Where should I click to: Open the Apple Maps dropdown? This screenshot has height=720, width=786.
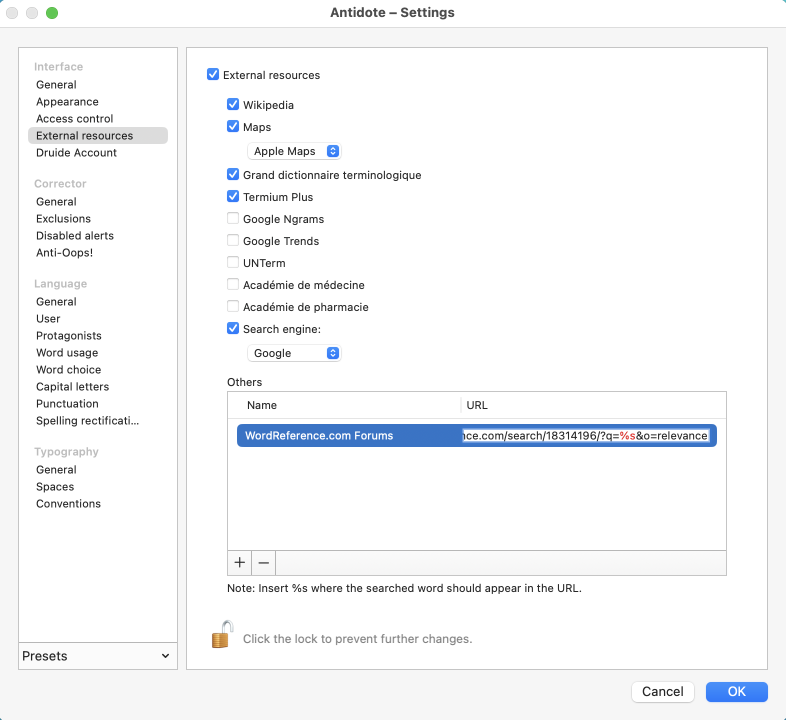(295, 151)
